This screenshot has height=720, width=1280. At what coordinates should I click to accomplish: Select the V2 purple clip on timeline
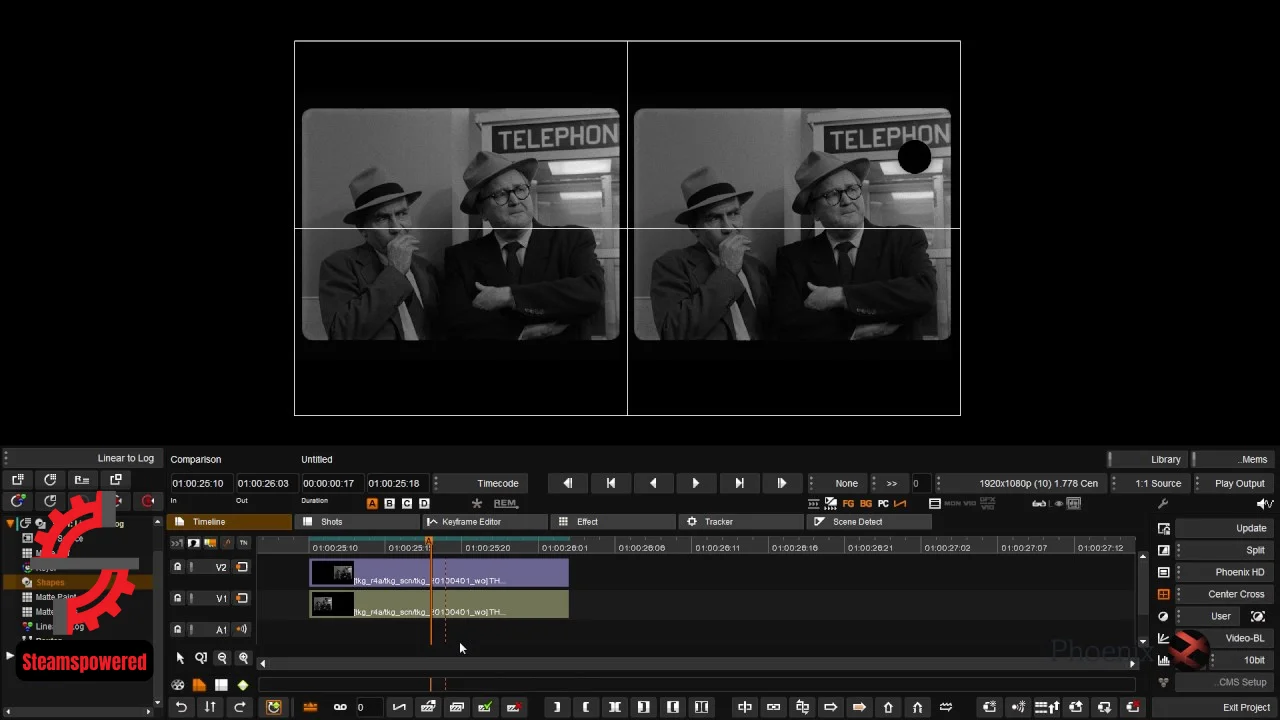point(439,573)
